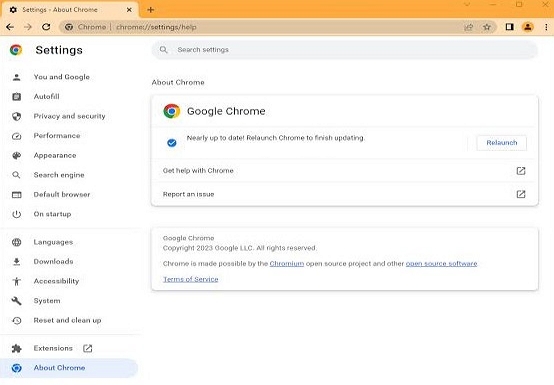Click the Downloads arrow icon

click(17, 262)
